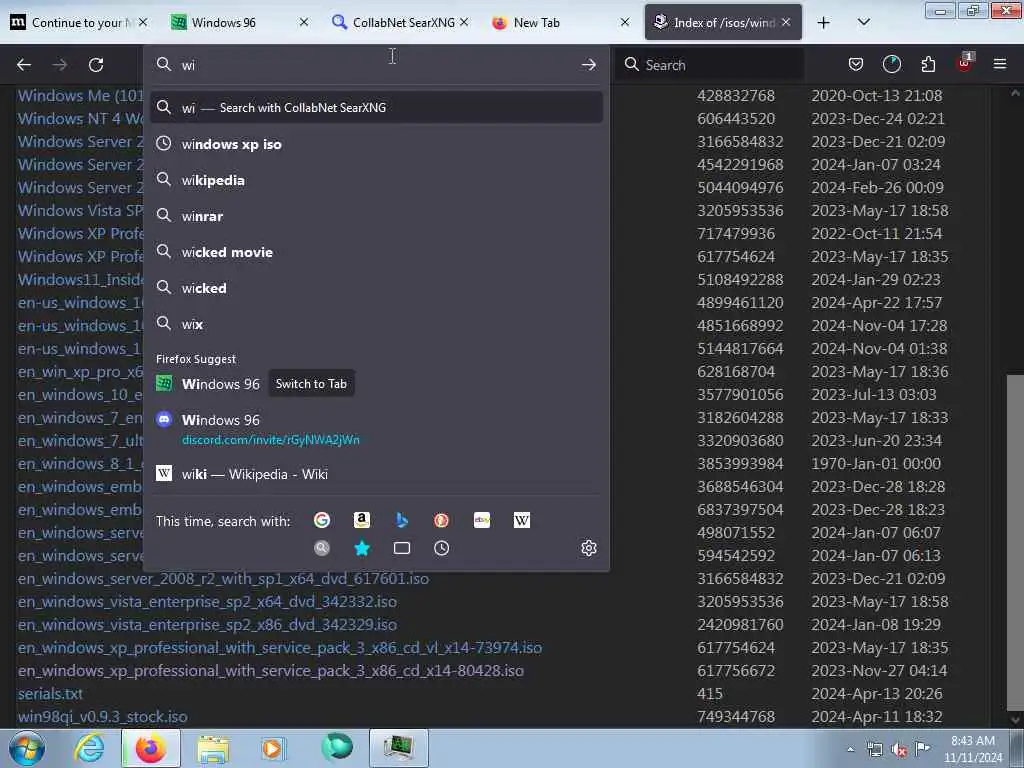Screen dimensions: 1024x768
Task: Open Action Center flag icon
Action: [923, 748]
